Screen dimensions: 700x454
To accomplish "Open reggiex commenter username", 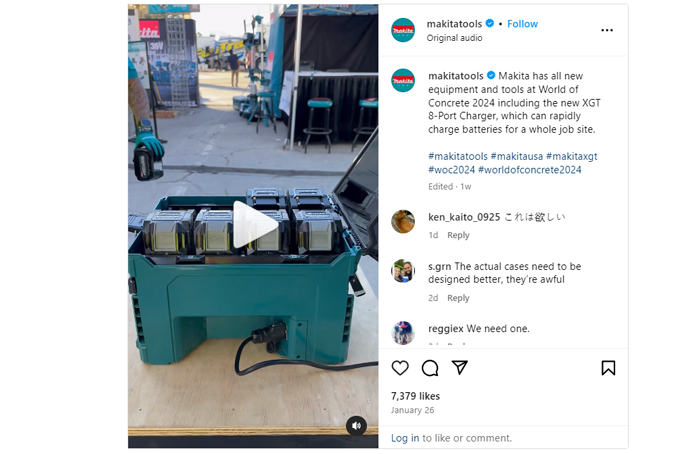I will (446, 329).
